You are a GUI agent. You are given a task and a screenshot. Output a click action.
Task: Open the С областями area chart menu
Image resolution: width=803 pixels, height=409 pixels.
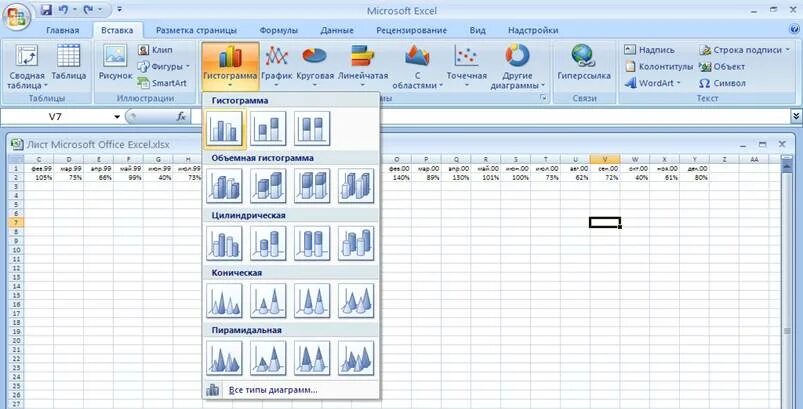[417, 67]
